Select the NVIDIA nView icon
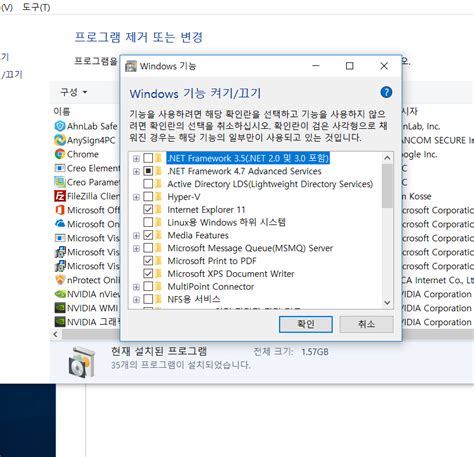 pos(60,294)
